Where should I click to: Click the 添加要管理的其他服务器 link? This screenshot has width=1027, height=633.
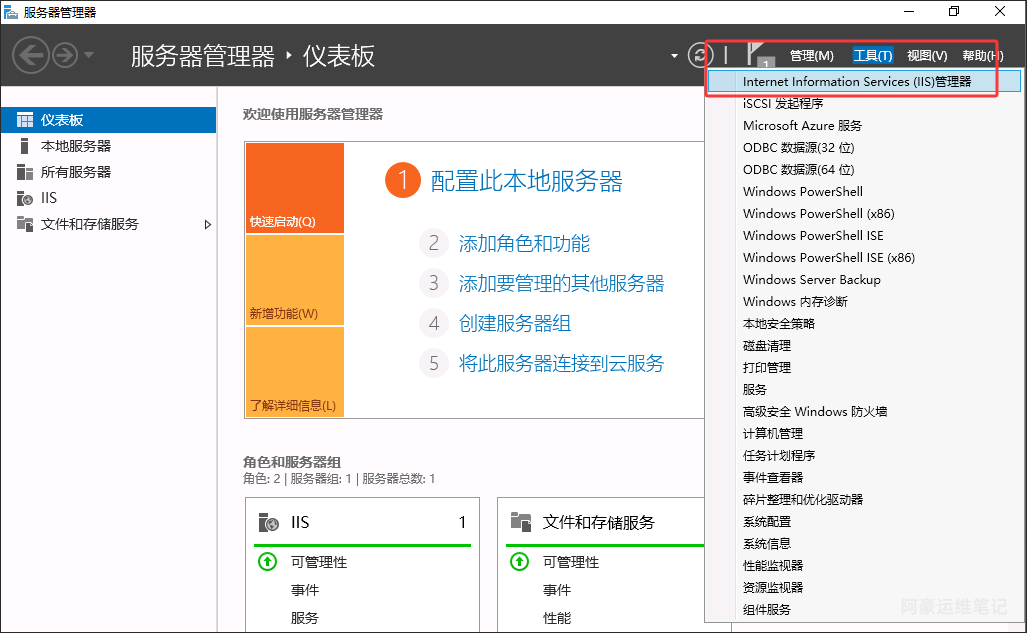(561, 284)
